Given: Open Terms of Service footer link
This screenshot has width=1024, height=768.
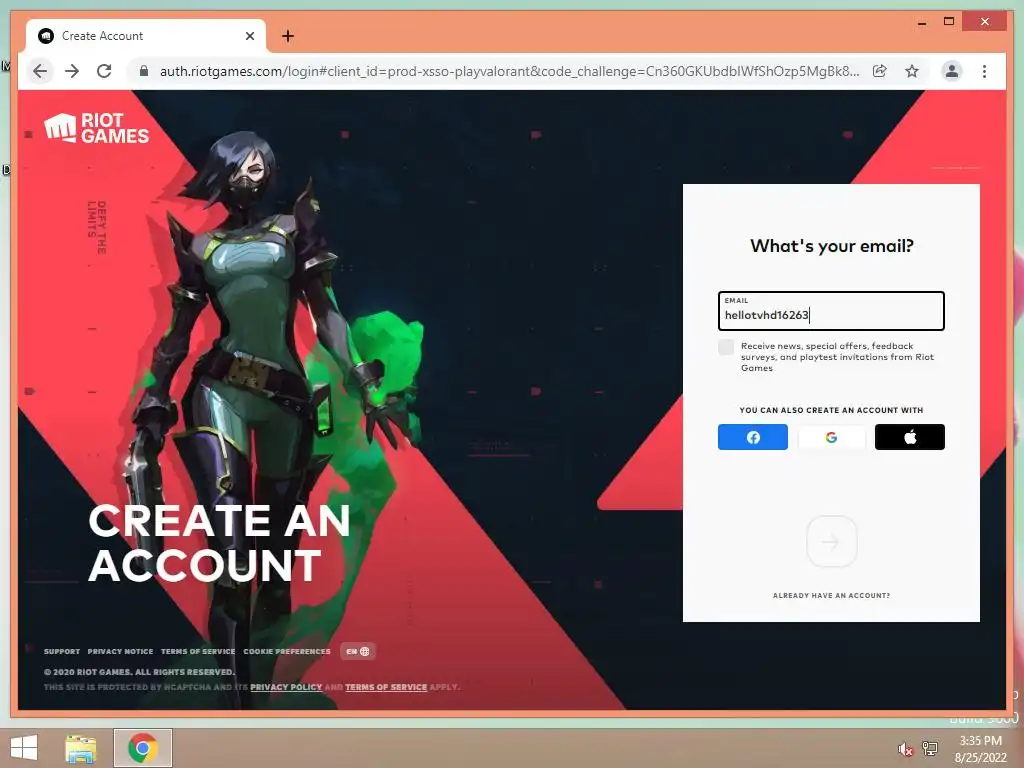Looking at the screenshot, I should [x=198, y=652].
